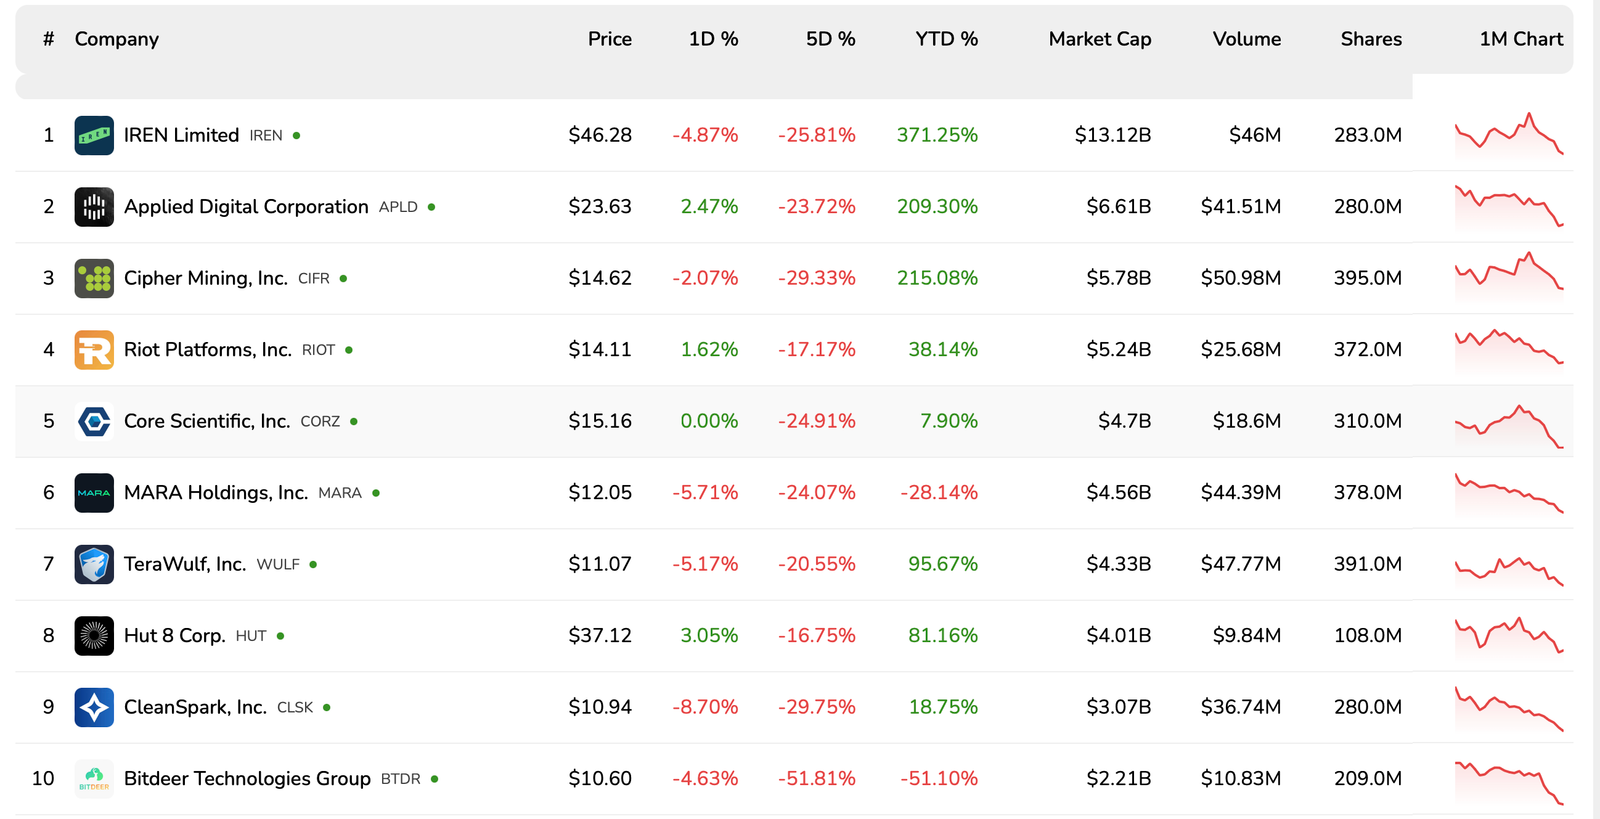Click the orange Riot Platforms logo
Image resolution: width=1600 pixels, height=819 pixels.
(x=94, y=349)
